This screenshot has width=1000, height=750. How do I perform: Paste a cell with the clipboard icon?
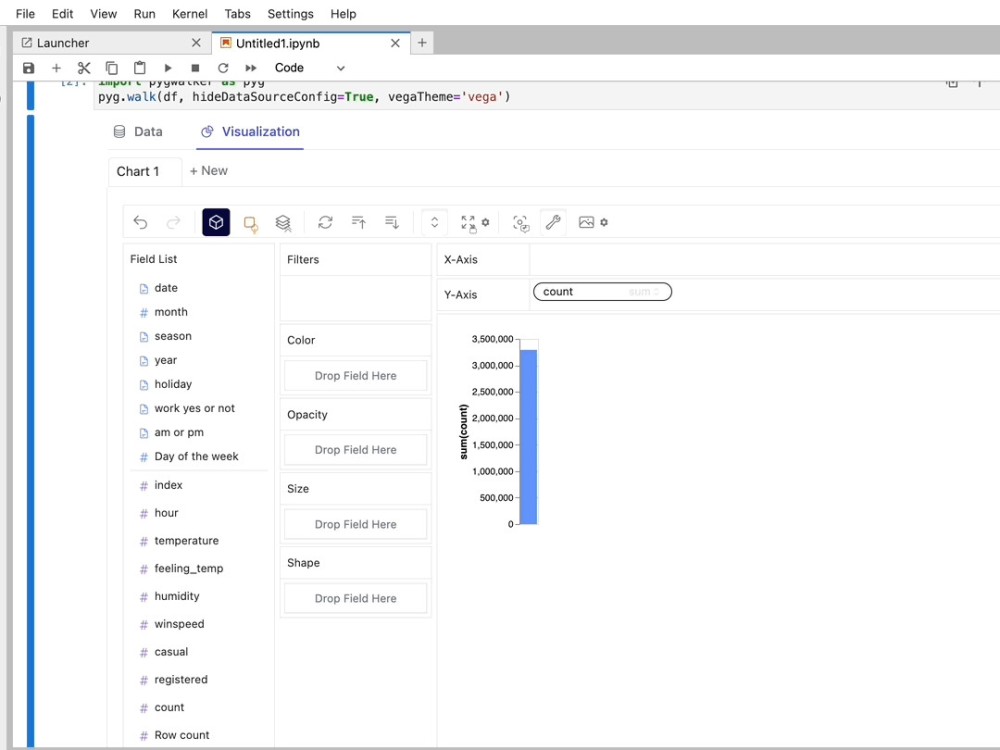[140, 68]
